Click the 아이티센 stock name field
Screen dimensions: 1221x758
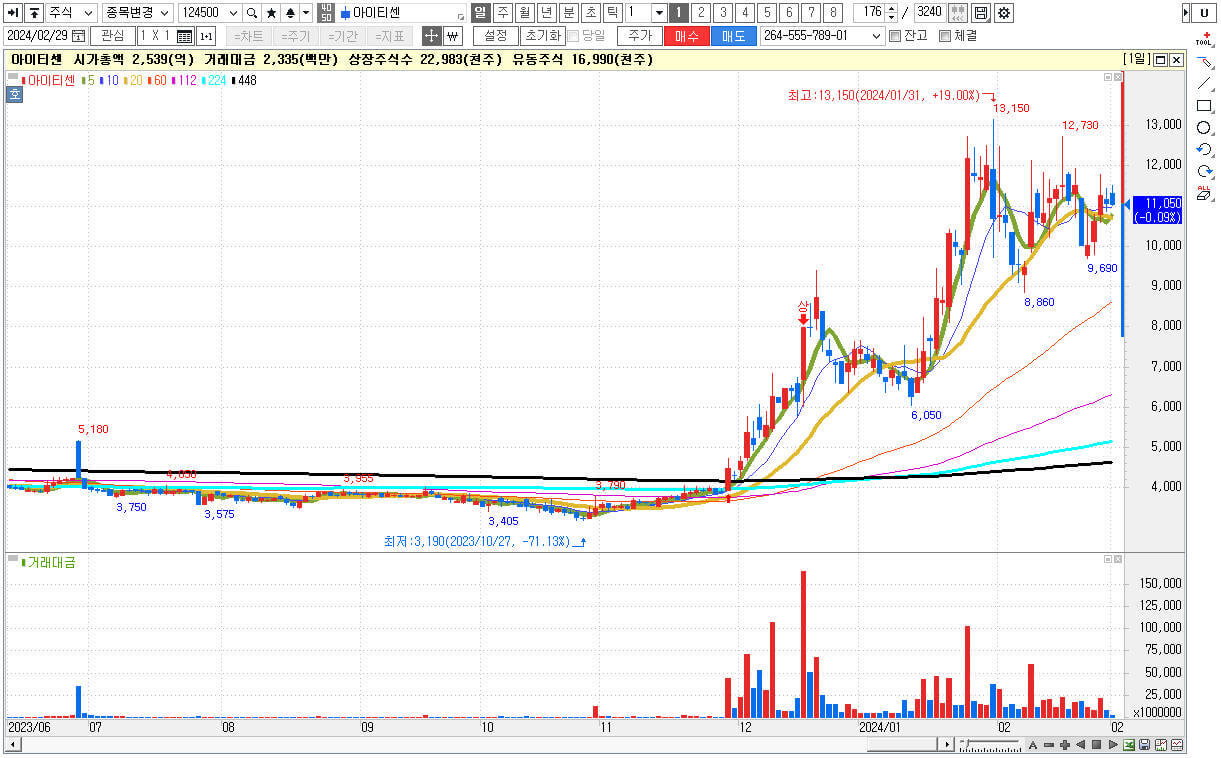coord(402,13)
